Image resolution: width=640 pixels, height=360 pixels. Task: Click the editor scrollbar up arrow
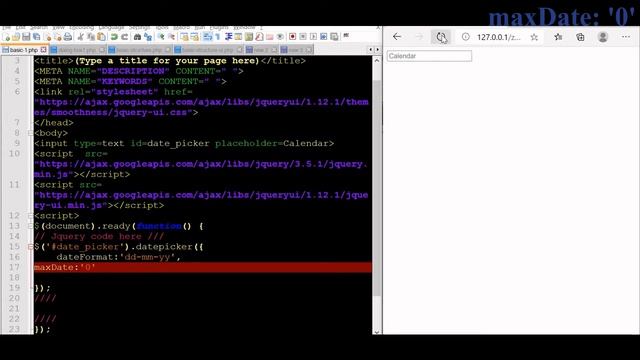(x=377, y=60)
